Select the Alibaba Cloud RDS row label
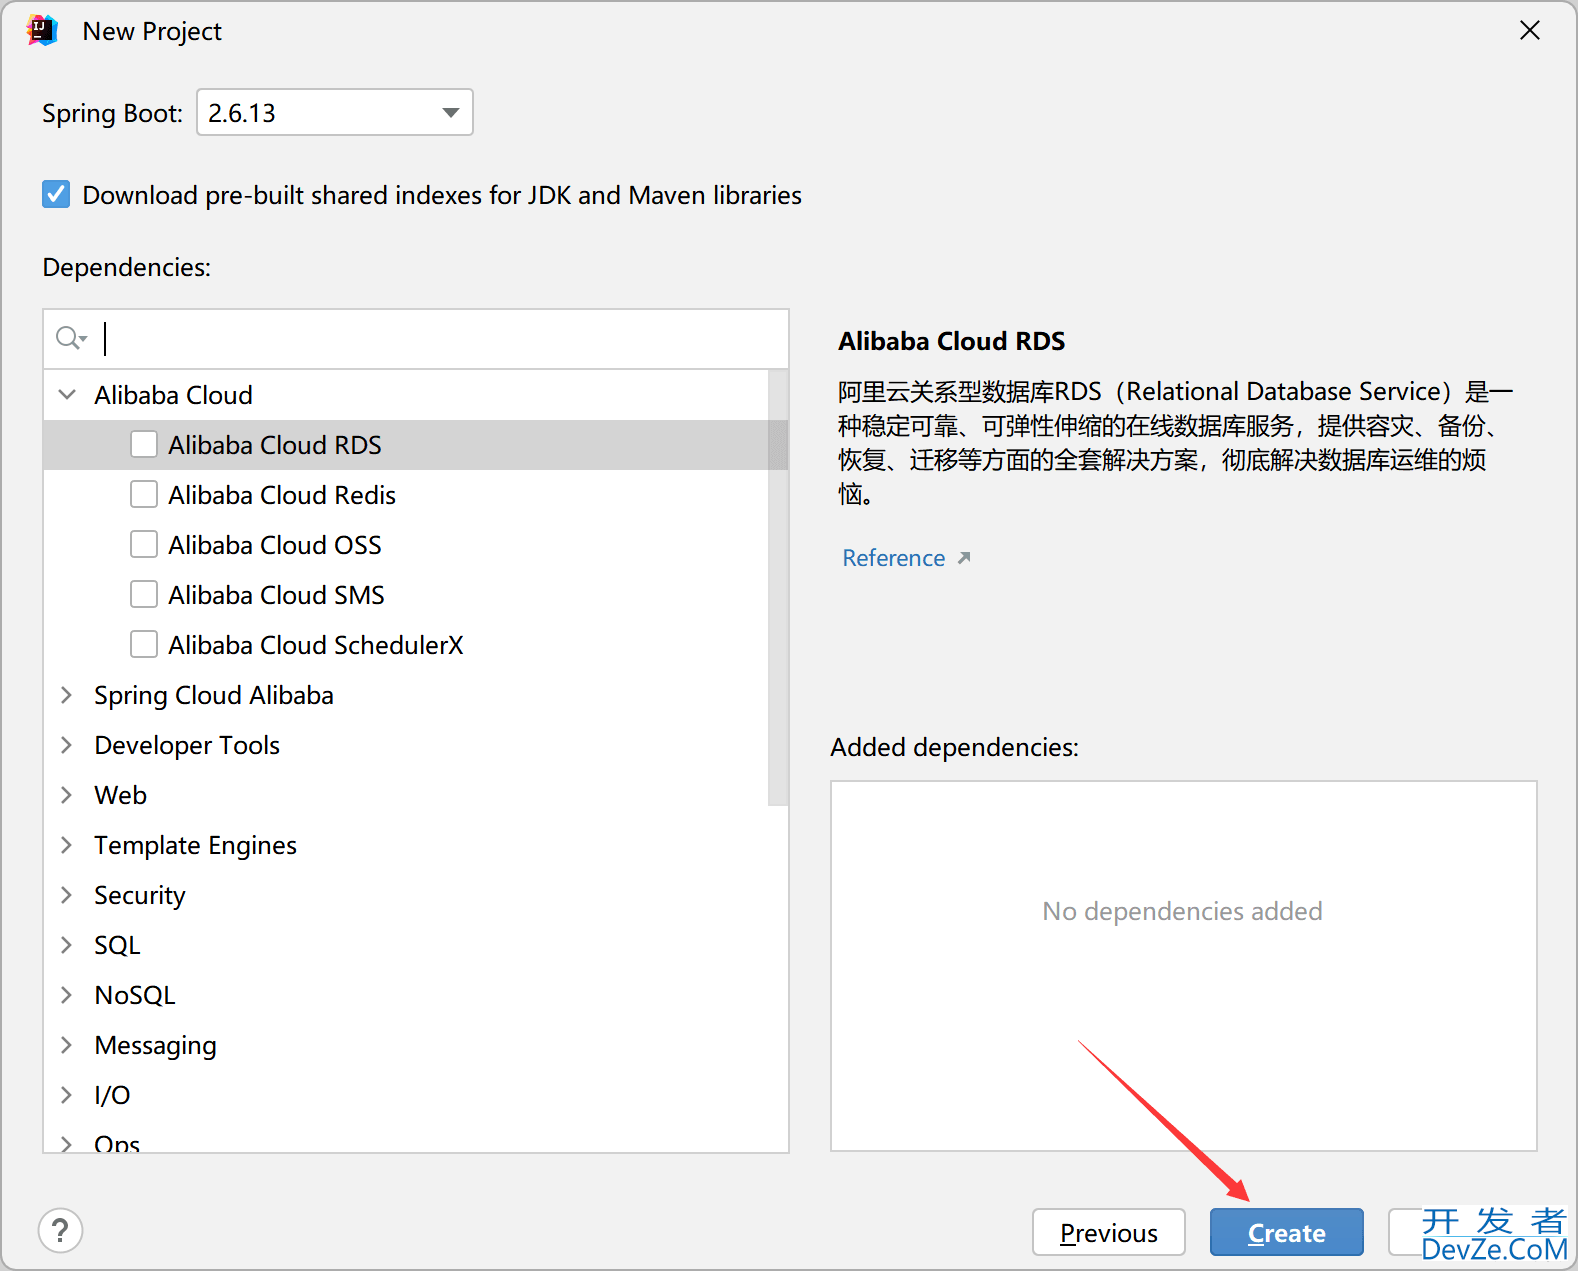The width and height of the screenshot is (1578, 1271). (x=275, y=445)
